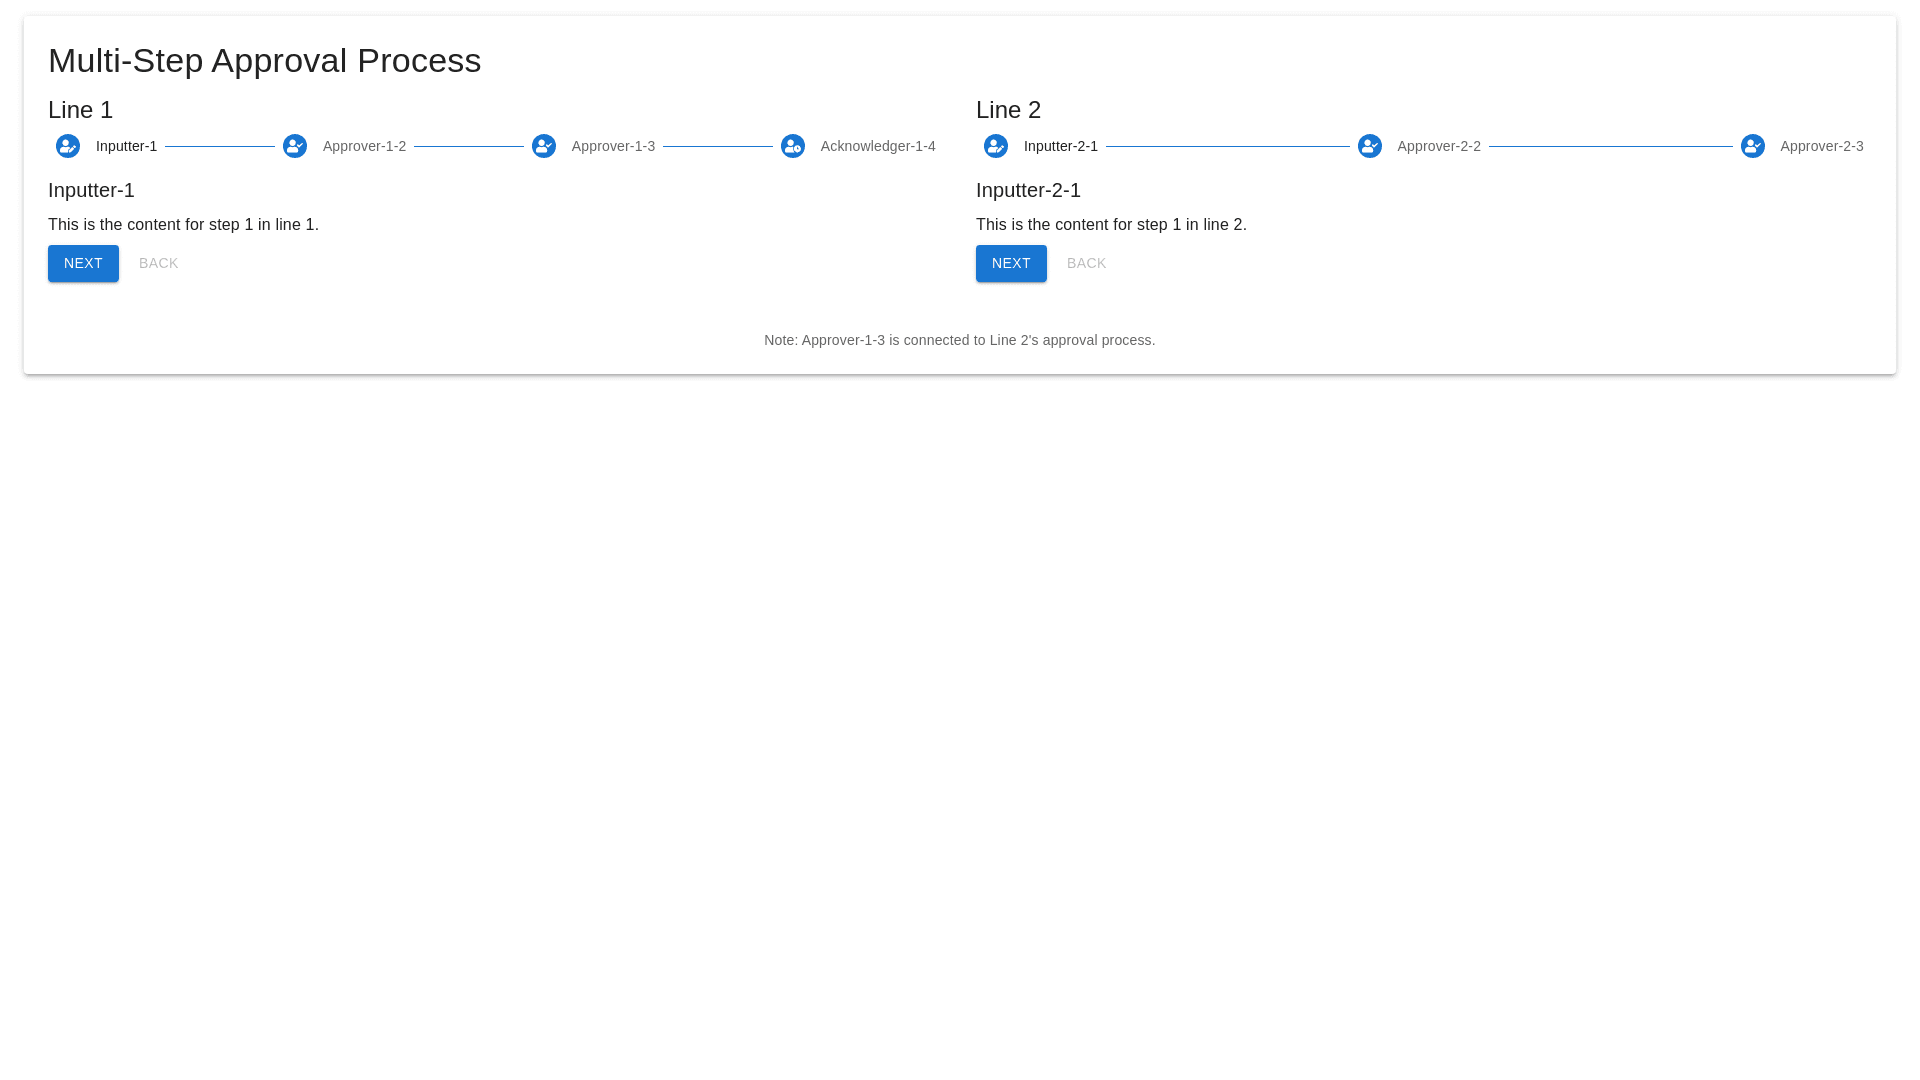The width and height of the screenshot is (1920, 1080).
Task: Click the Approver-2-2 person-check step icon
Action: coord(1370,146)
